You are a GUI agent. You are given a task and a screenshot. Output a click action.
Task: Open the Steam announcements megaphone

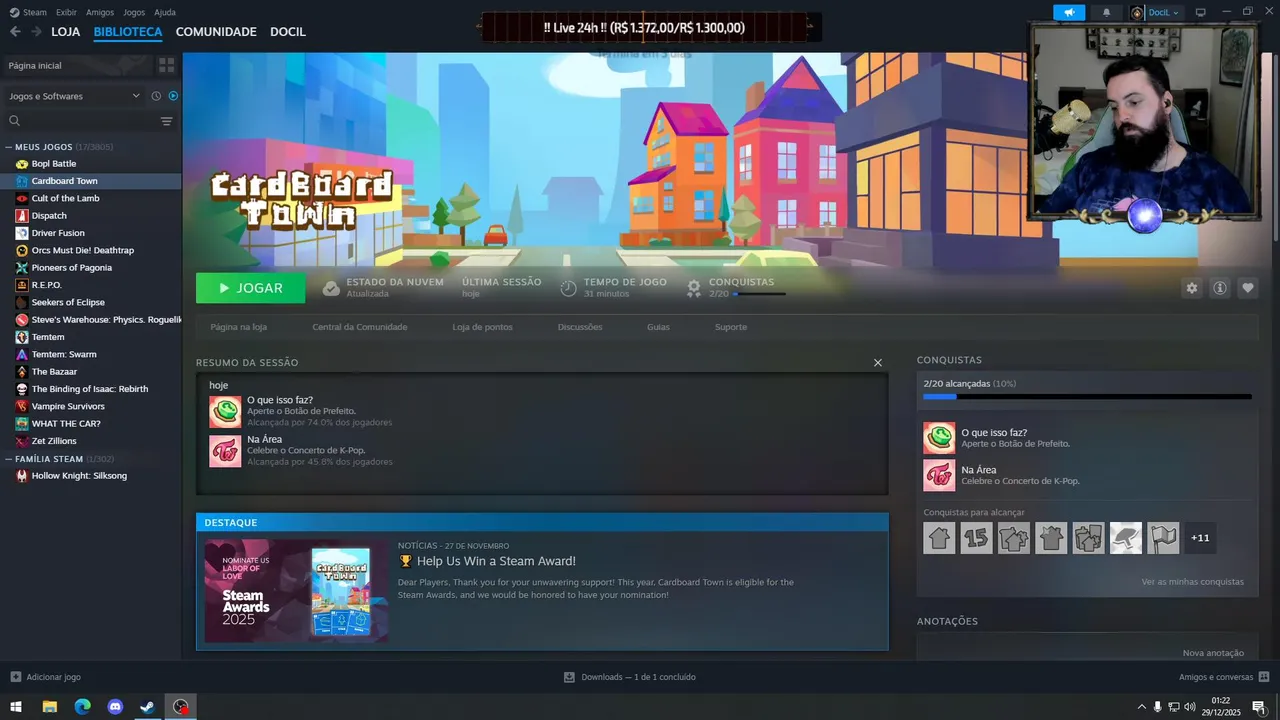point(1069,12)
